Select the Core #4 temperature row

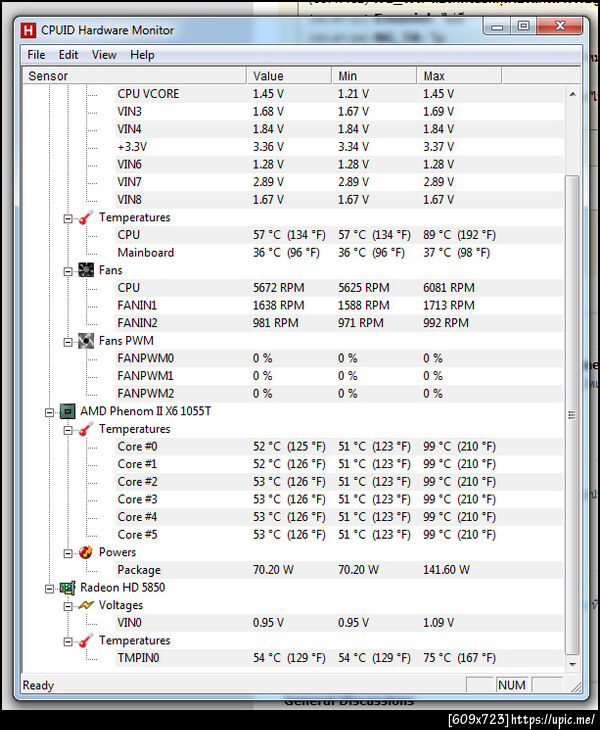pyautogui.click(x=339, y=517)
